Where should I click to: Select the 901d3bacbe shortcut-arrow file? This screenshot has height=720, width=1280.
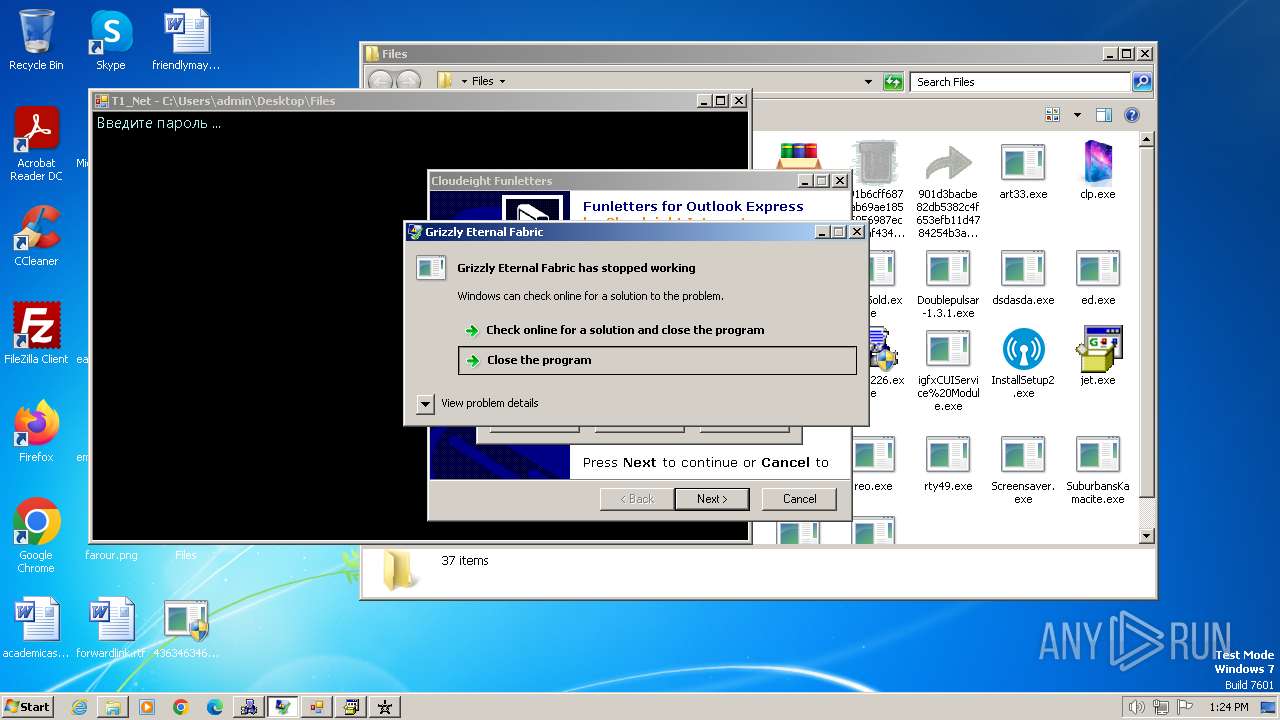pyautogui.click(x=948, y=190)
